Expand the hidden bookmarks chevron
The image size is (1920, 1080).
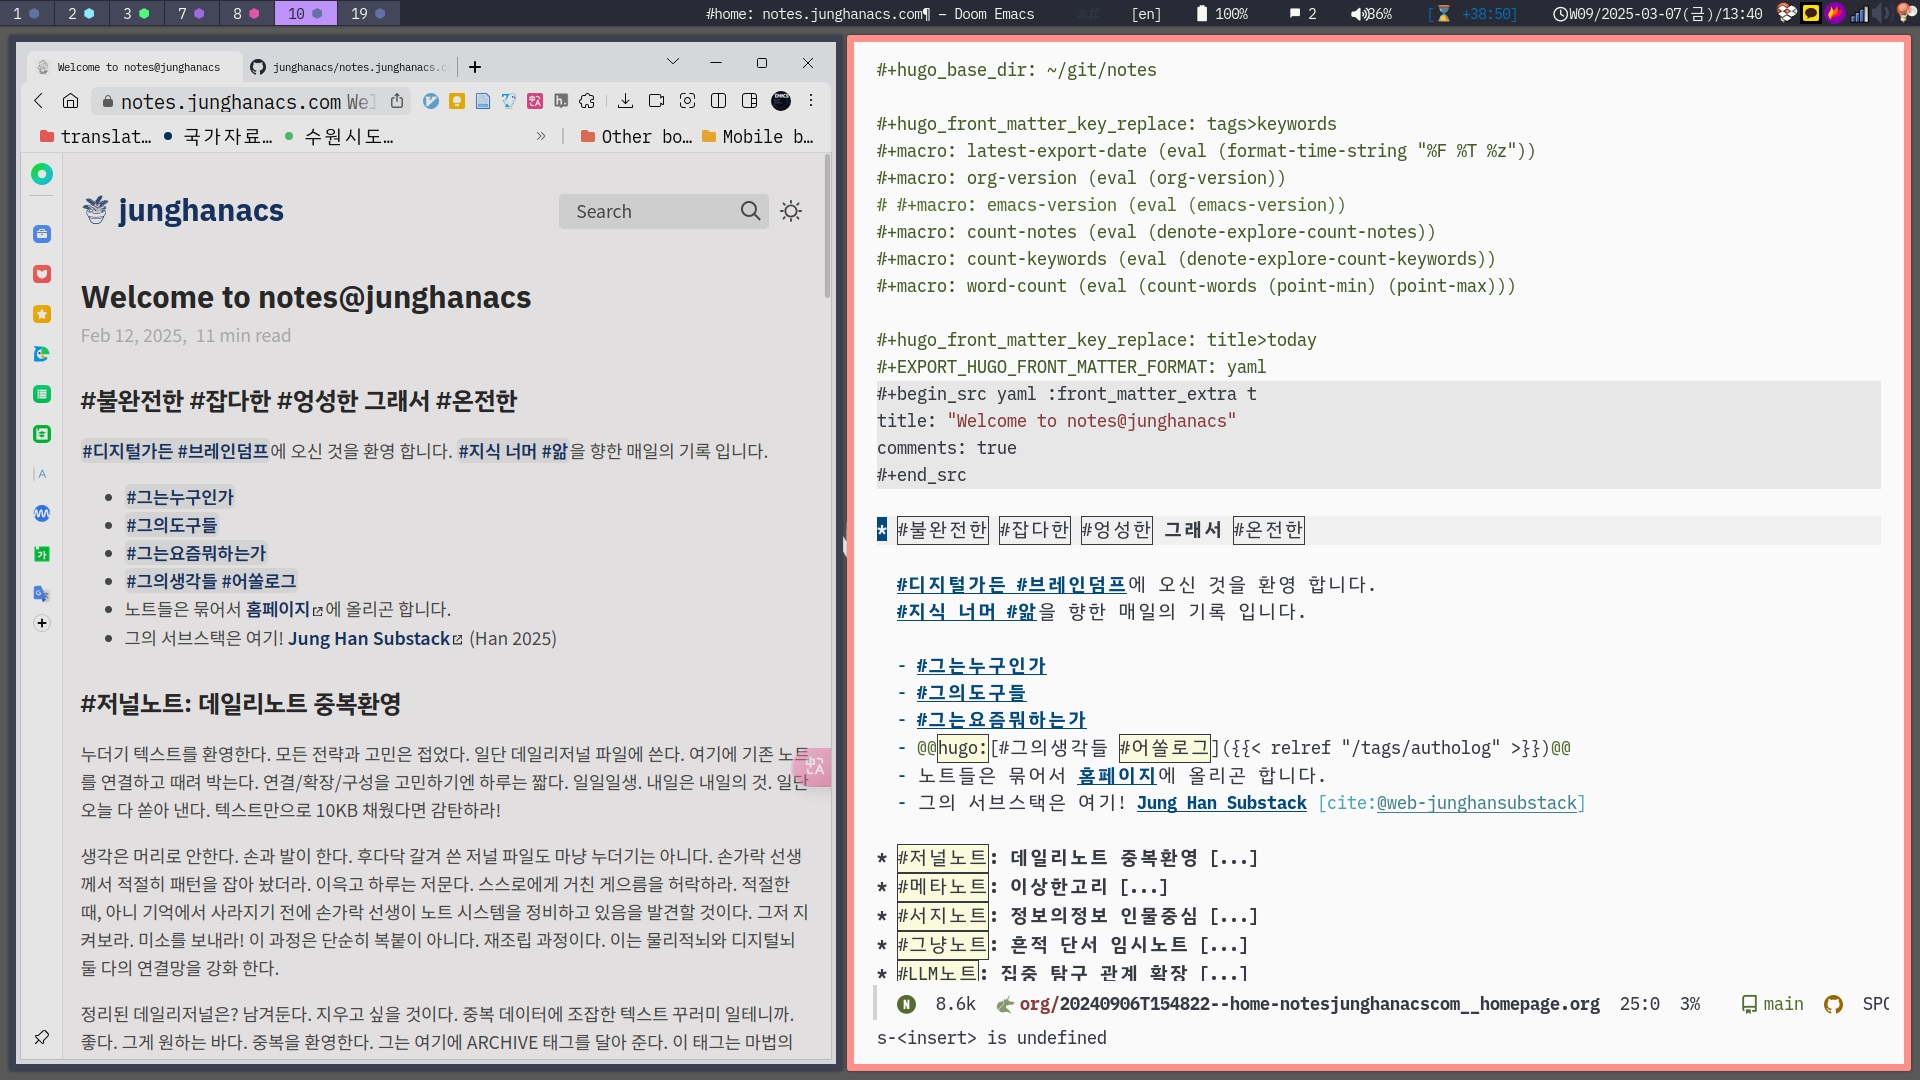(541, 136)
